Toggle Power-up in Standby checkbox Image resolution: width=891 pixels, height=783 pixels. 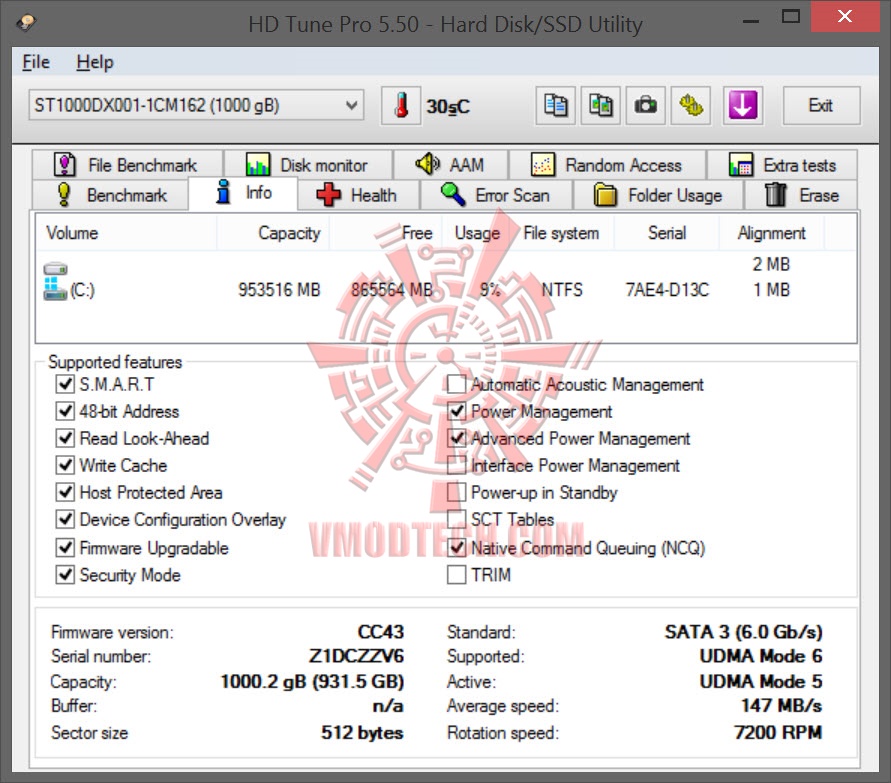456,492
